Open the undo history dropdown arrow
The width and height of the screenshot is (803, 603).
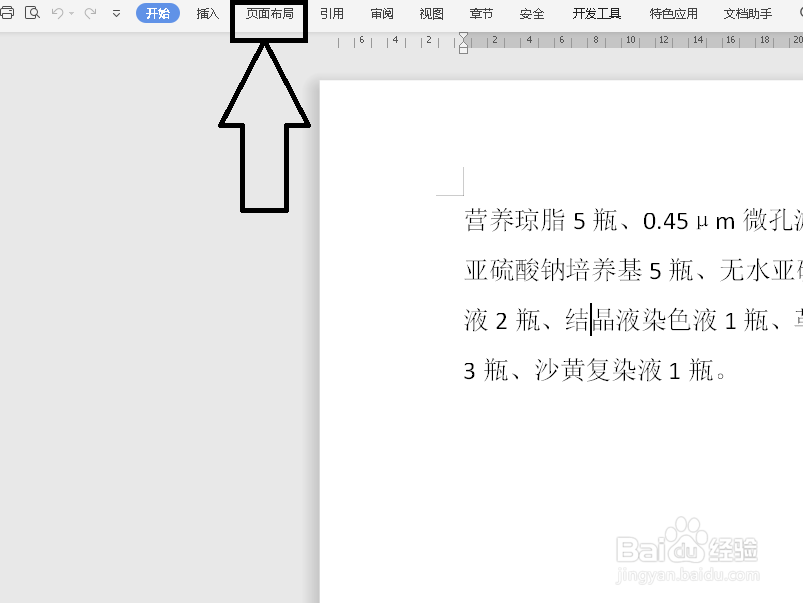click(x=71, y=13)
